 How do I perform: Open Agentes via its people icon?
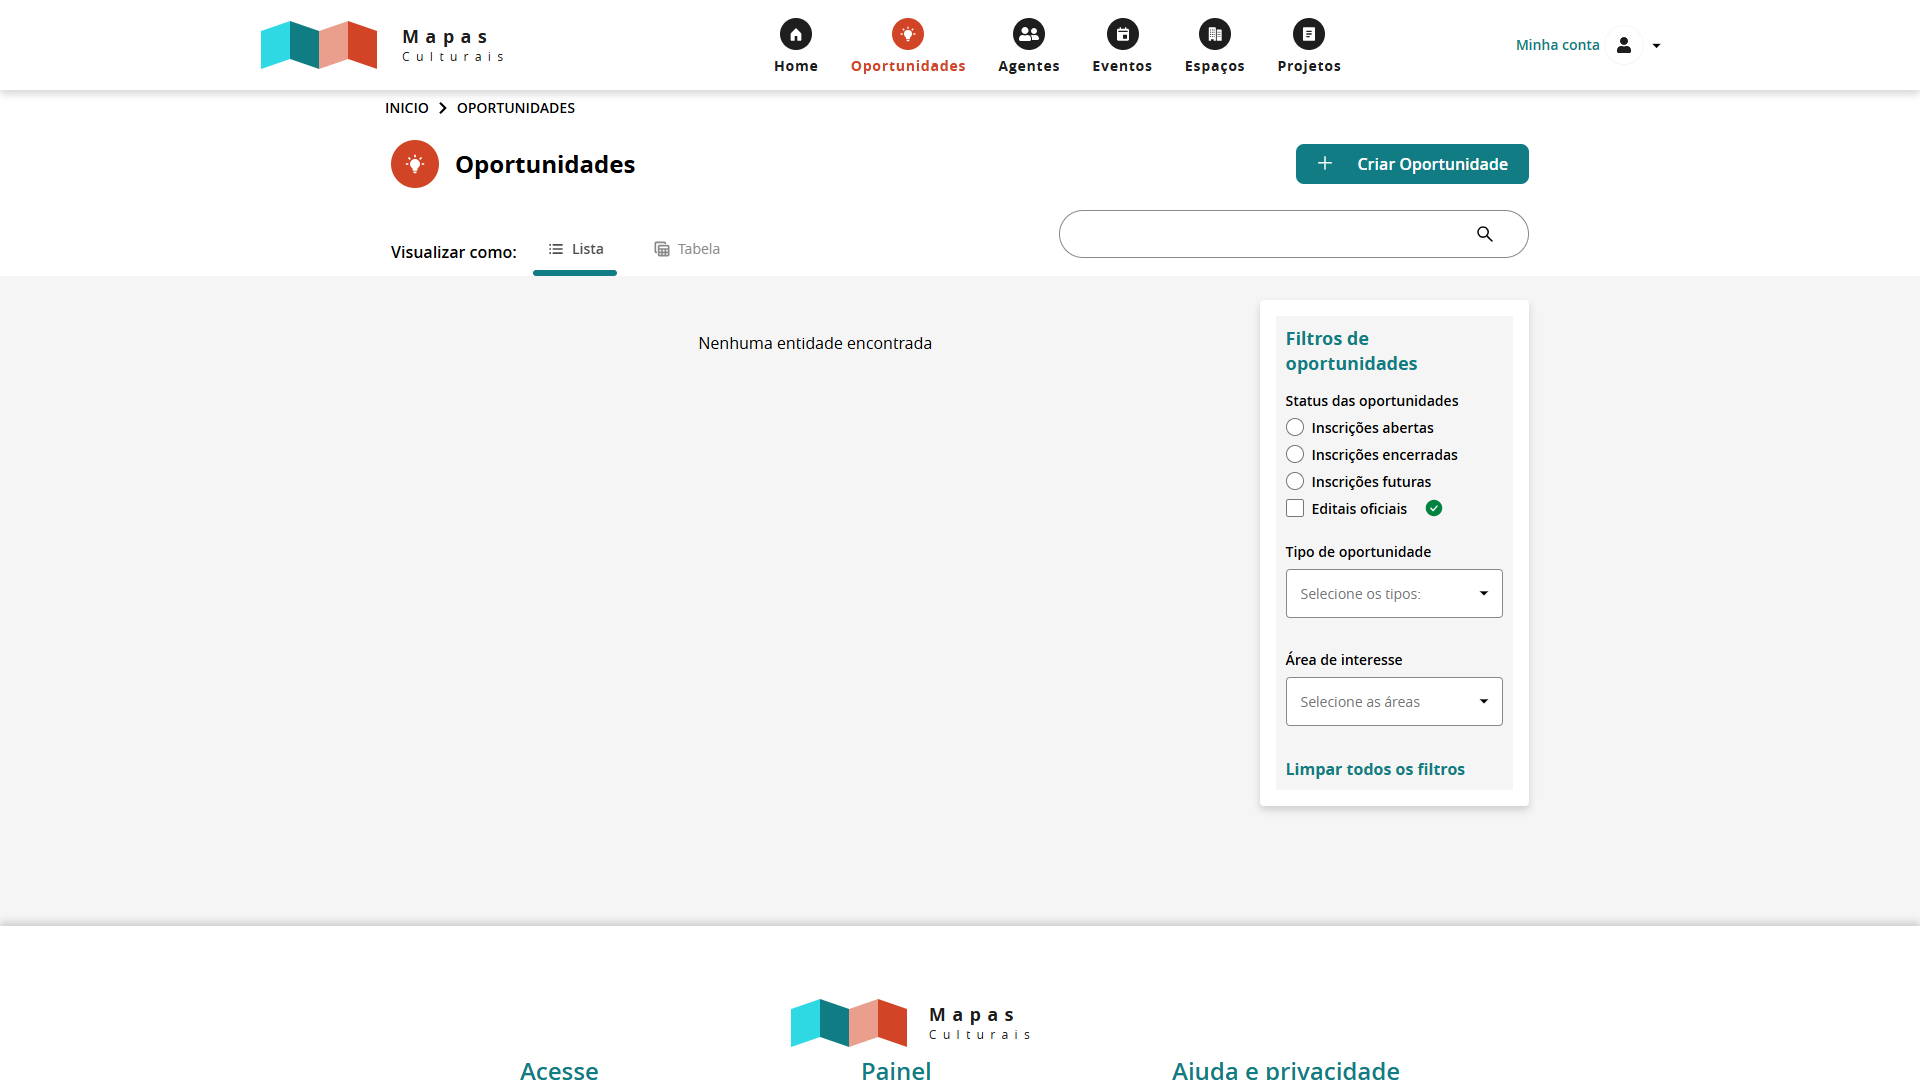pos(1028,33)
